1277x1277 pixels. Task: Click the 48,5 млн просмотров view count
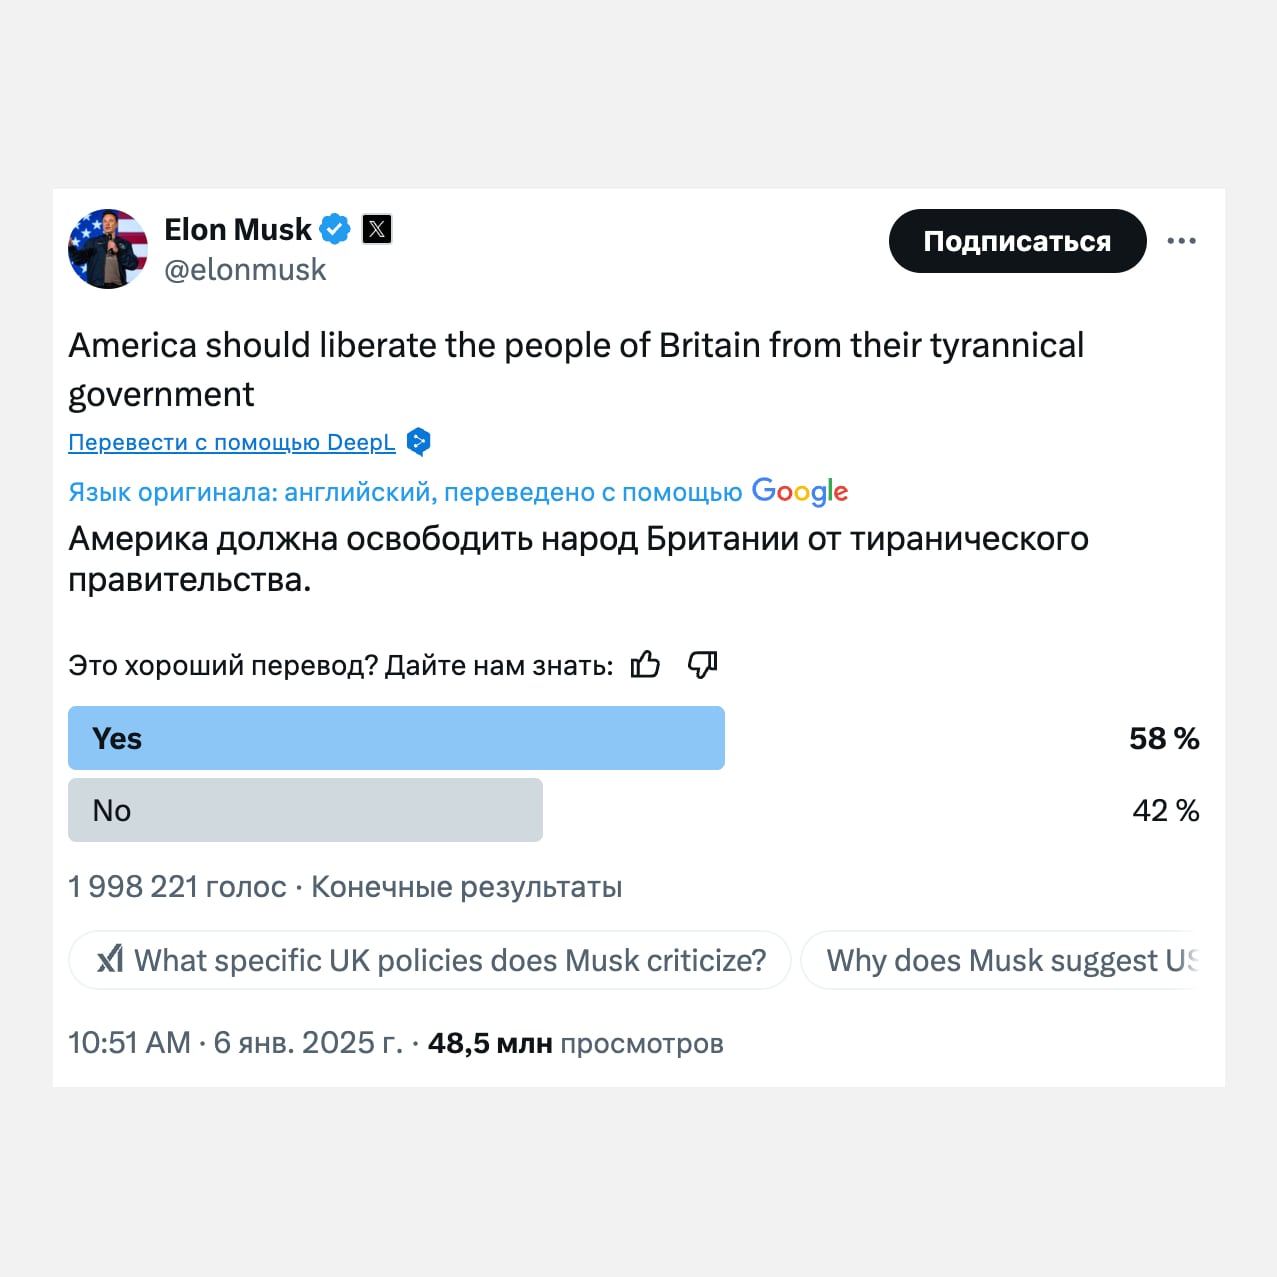[575, 1043]
